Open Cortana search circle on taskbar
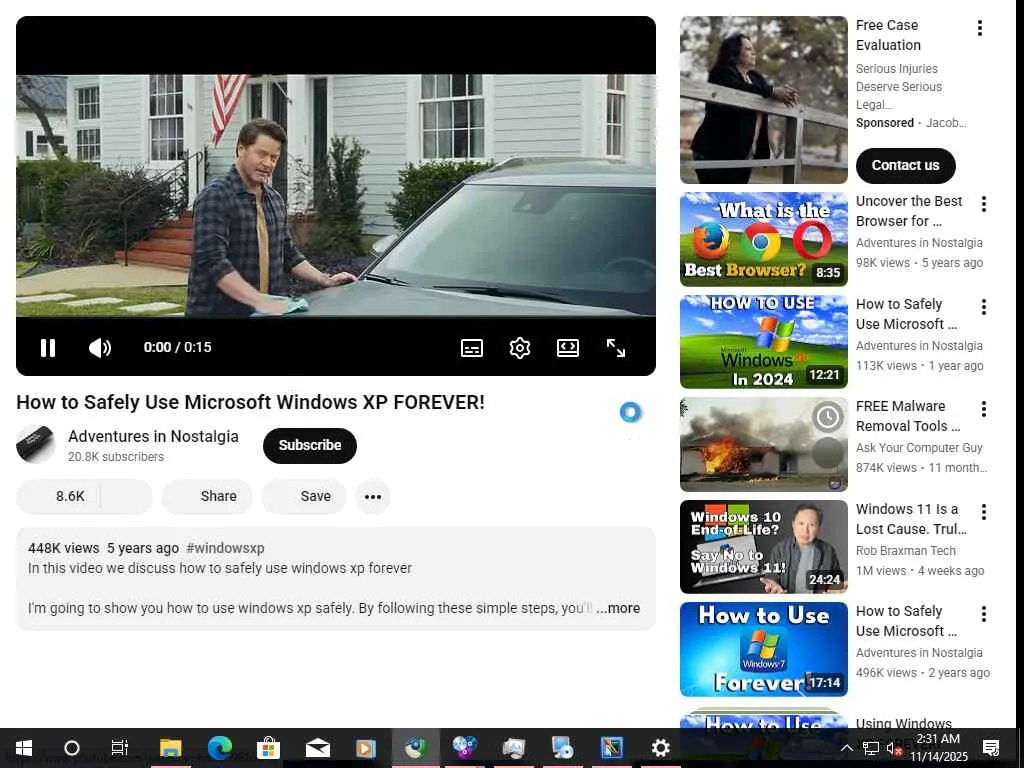 coord(72,748)
